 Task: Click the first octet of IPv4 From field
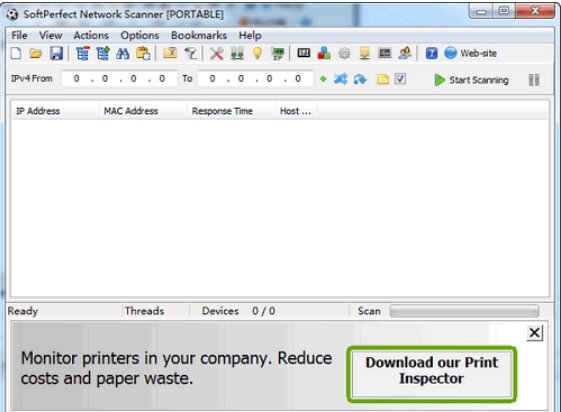point(76,79)
